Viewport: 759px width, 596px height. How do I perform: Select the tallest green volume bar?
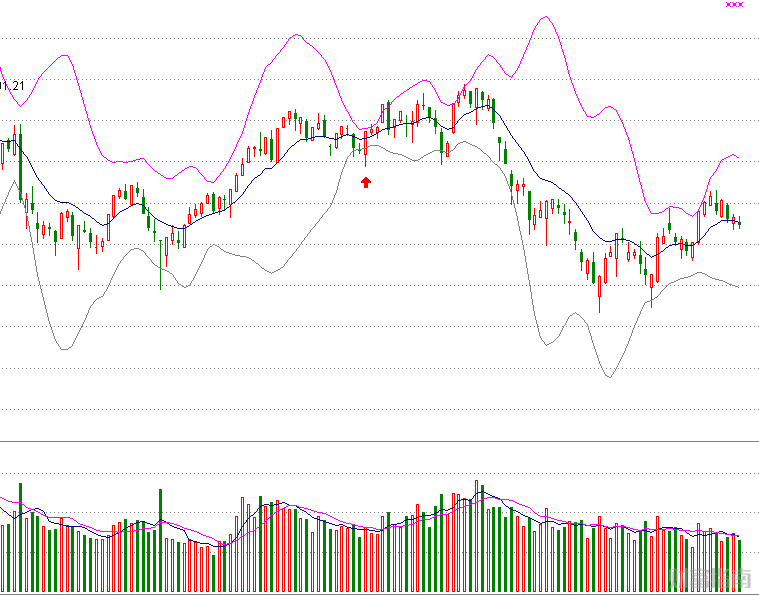(x=20, y=537)
